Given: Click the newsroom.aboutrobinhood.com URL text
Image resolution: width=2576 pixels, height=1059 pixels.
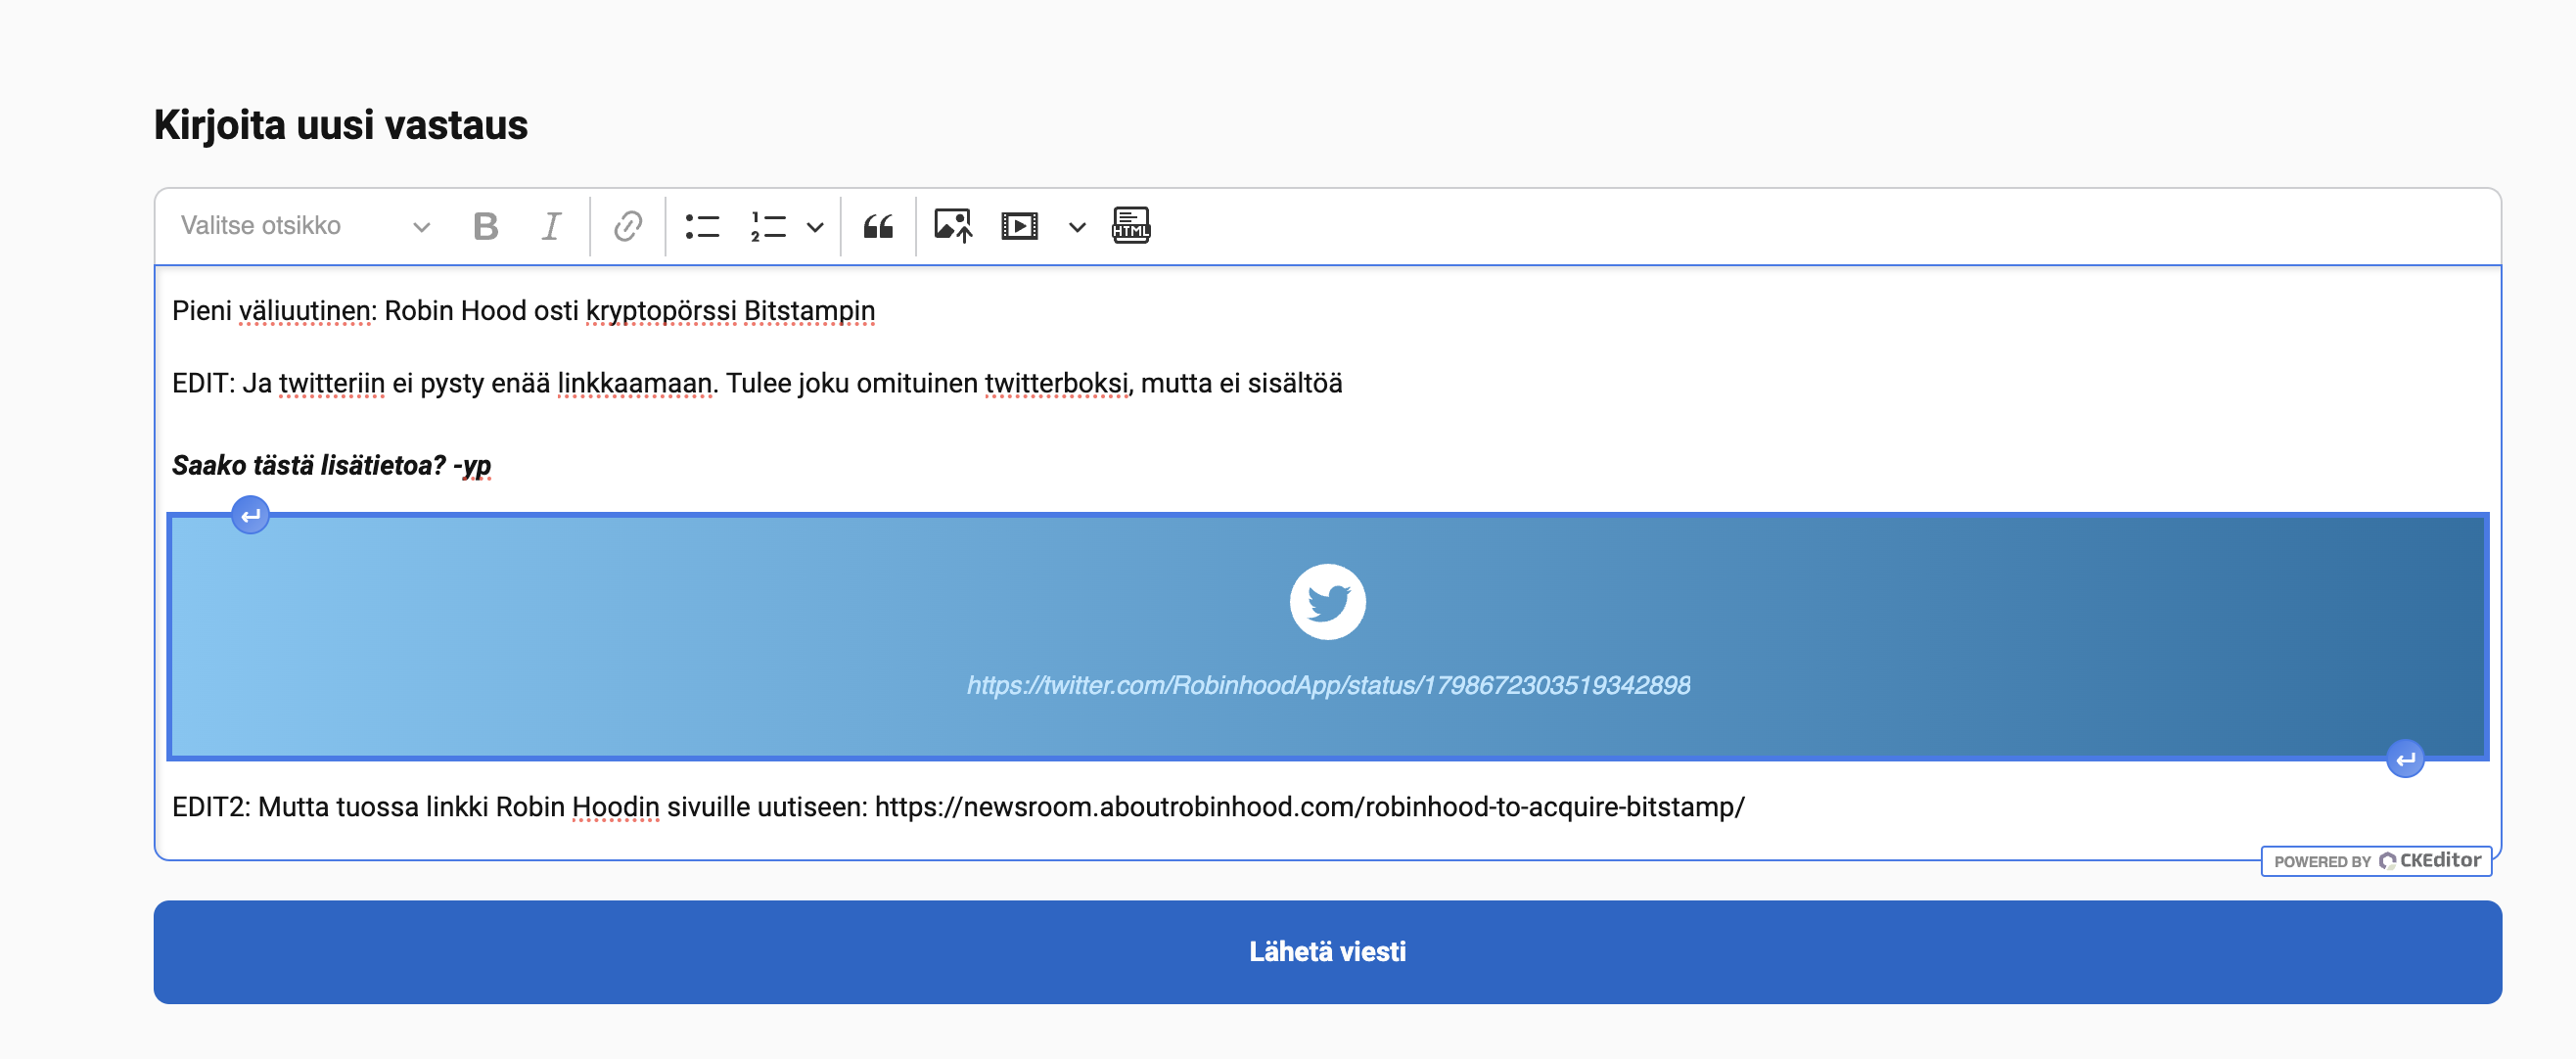Looking at the screenshot, I should click(1310, 807).
